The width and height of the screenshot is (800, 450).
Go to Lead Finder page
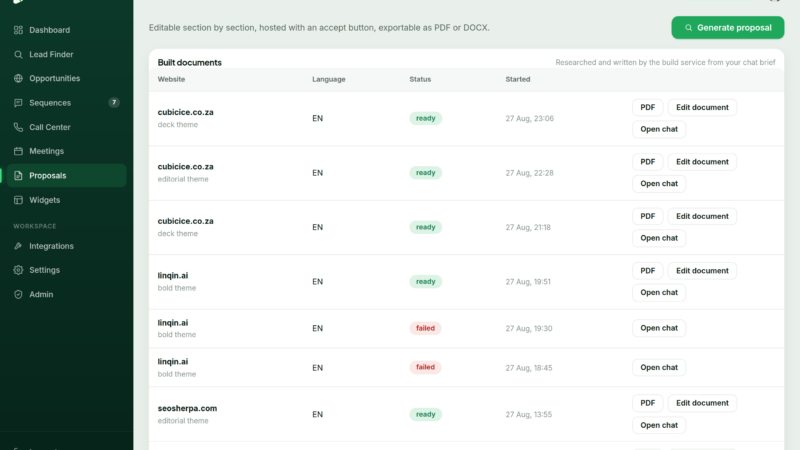point(66,55)
